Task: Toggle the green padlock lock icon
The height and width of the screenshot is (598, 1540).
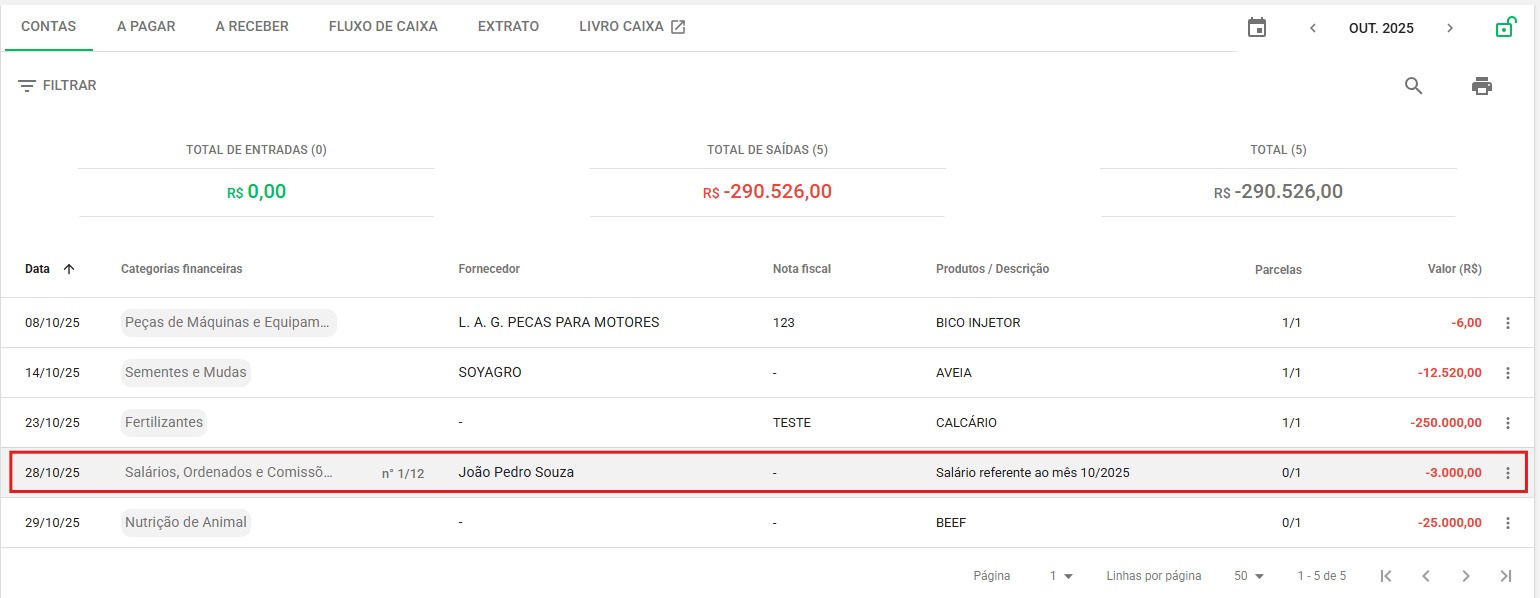Action: click(x=1504, y=28)
